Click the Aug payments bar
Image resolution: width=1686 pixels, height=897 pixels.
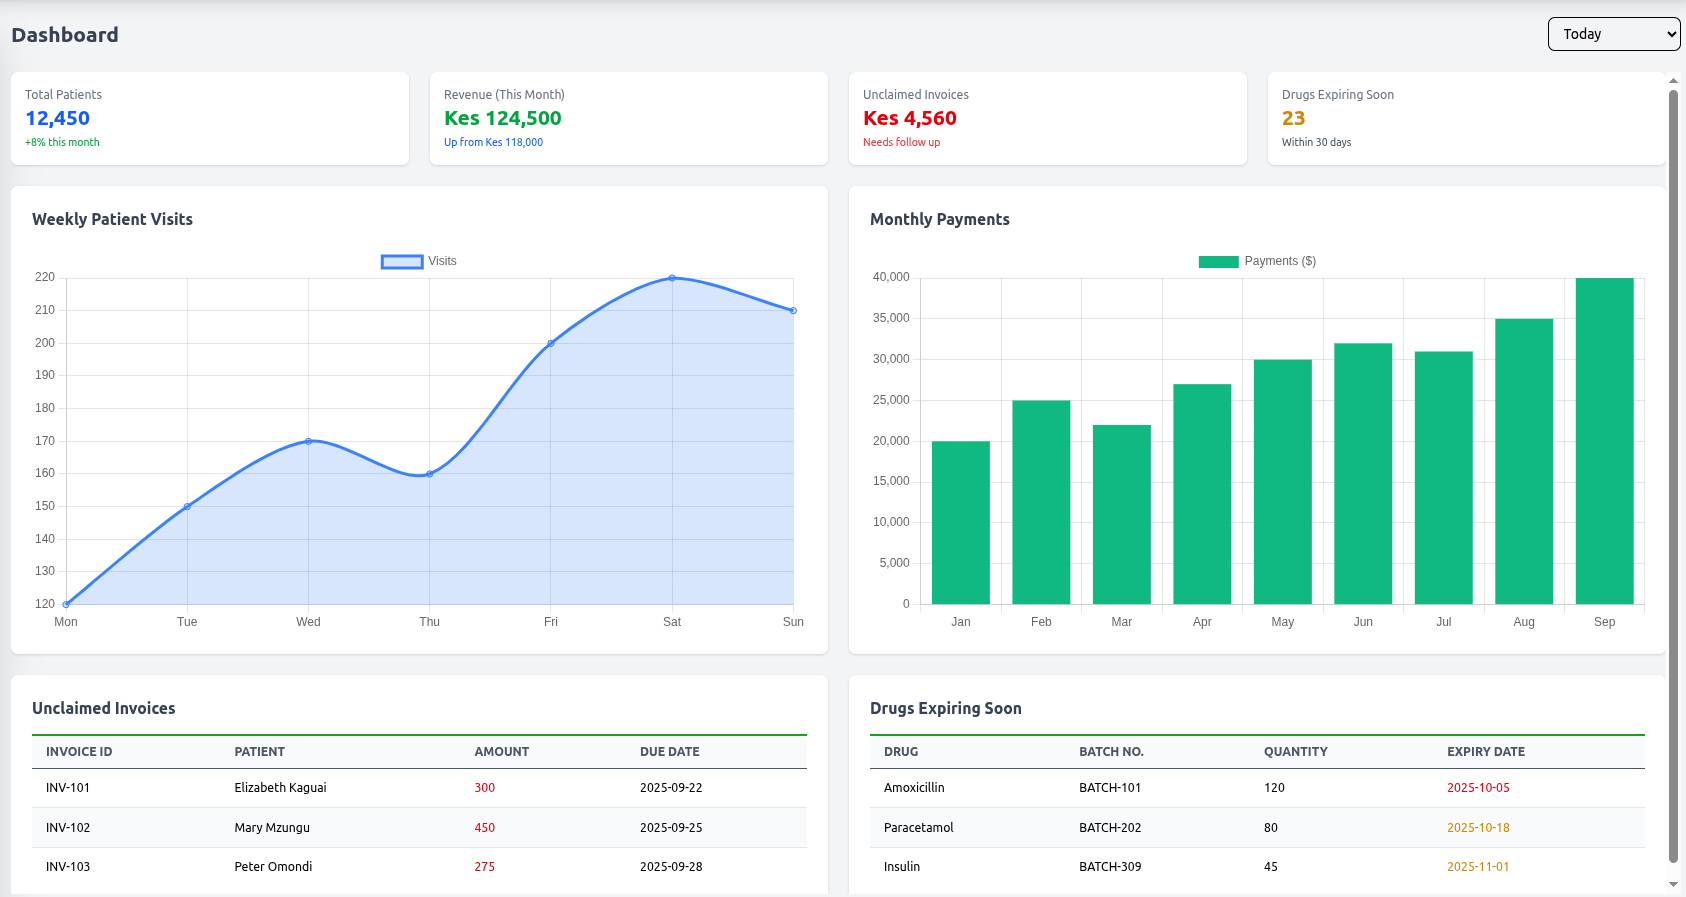click(x=1524, y=461)
